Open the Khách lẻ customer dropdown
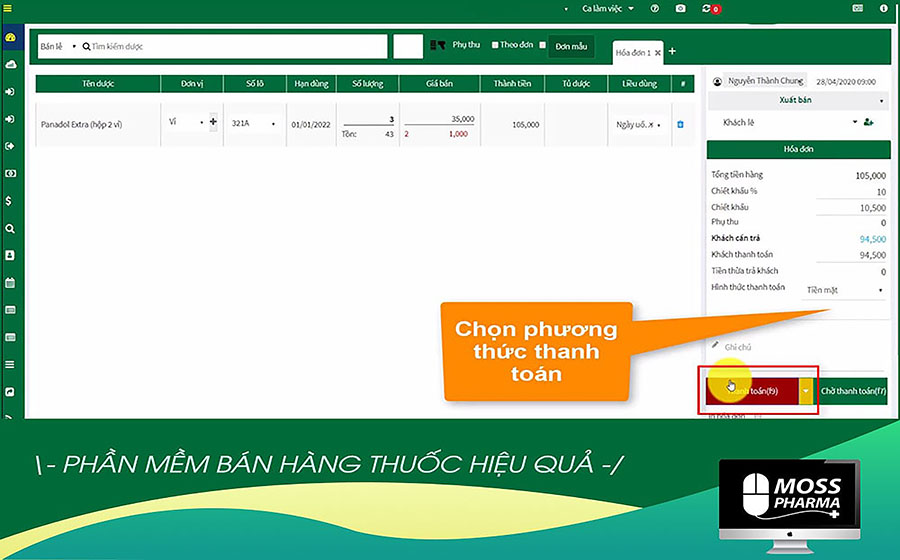 788,122
